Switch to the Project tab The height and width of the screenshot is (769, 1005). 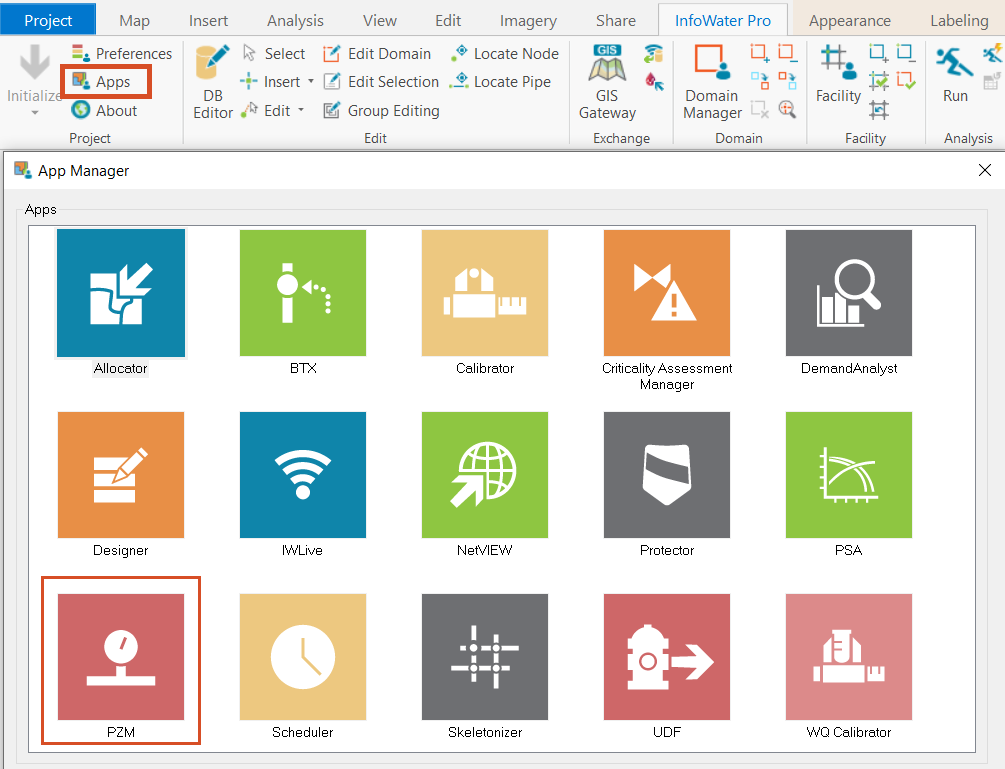click(x=48, y=20)
